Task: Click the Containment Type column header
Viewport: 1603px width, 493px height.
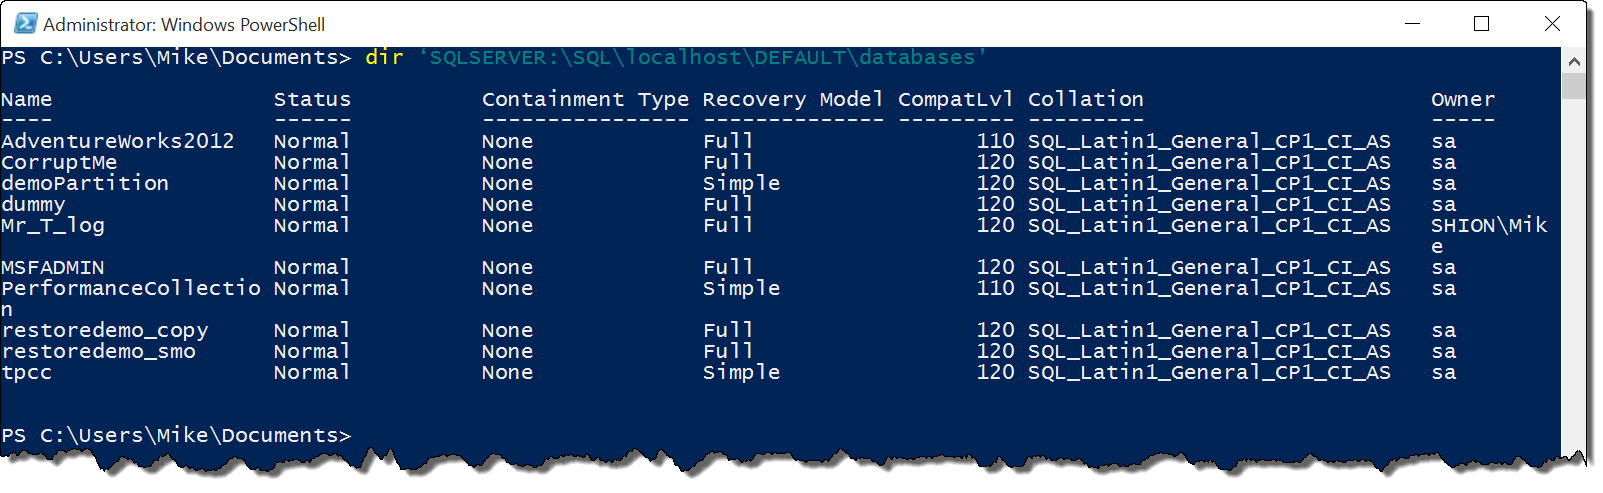Action: (586, 99)
